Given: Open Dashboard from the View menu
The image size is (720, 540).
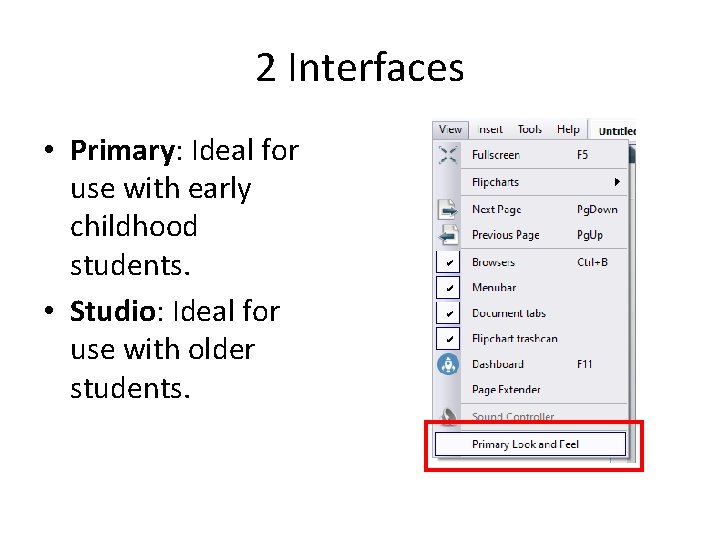Looking at the screenshot, I should tap(544, 365).
